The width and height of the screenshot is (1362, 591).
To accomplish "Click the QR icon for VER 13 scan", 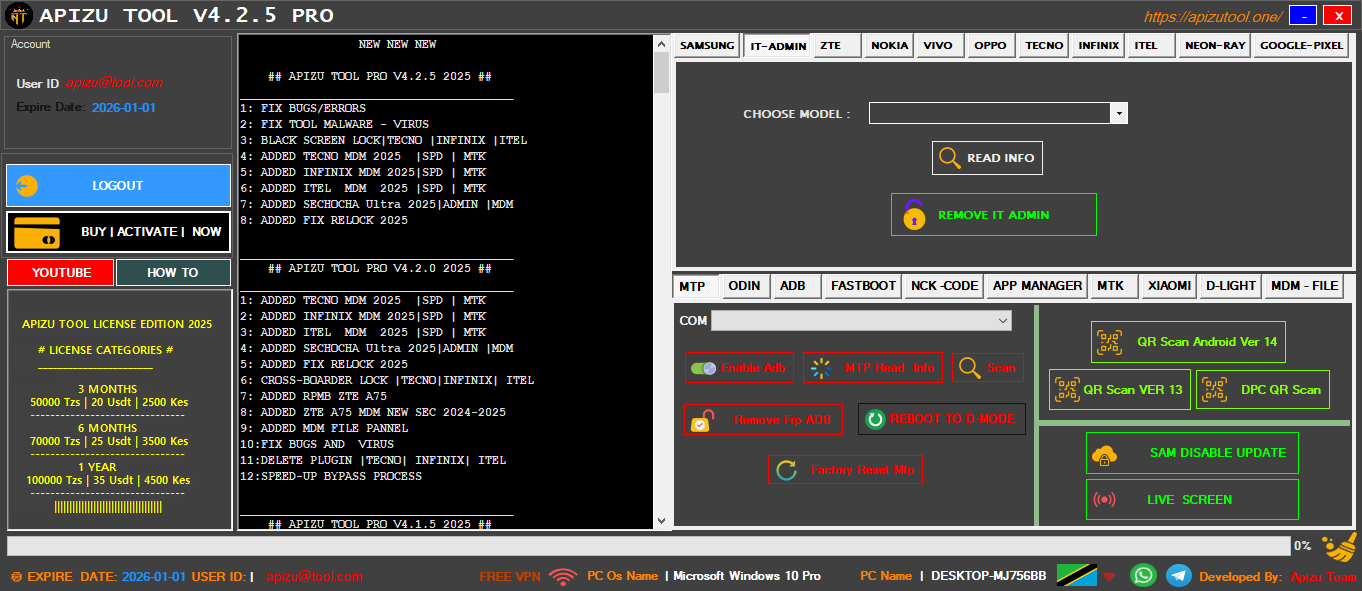I will pos(1067,389).
